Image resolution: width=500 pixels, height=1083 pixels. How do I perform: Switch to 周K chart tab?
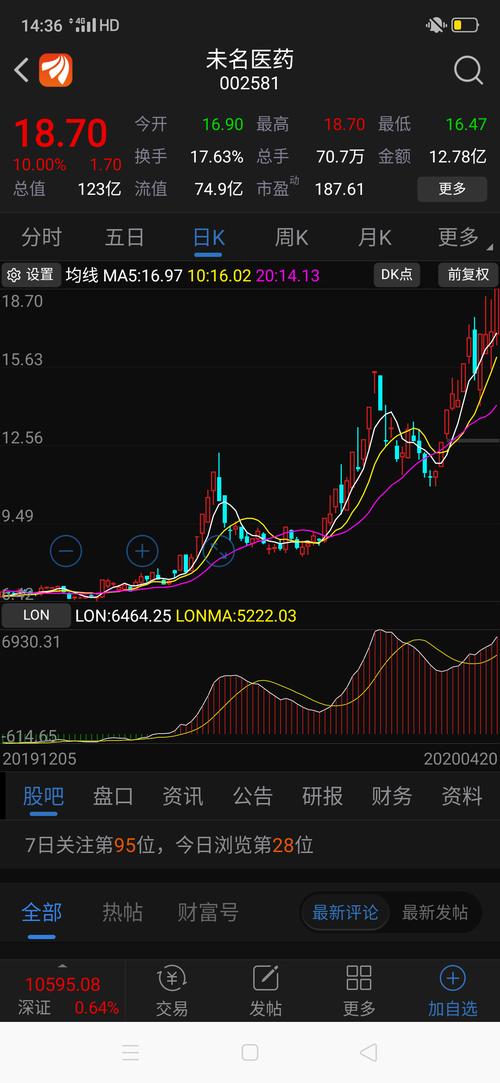click(291, 238)
